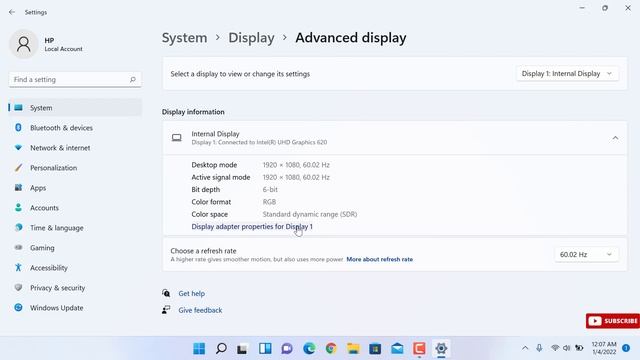Viewport: 640px width, 360px height.
Task: Select System in the sidebar
Action: (75, 108)
